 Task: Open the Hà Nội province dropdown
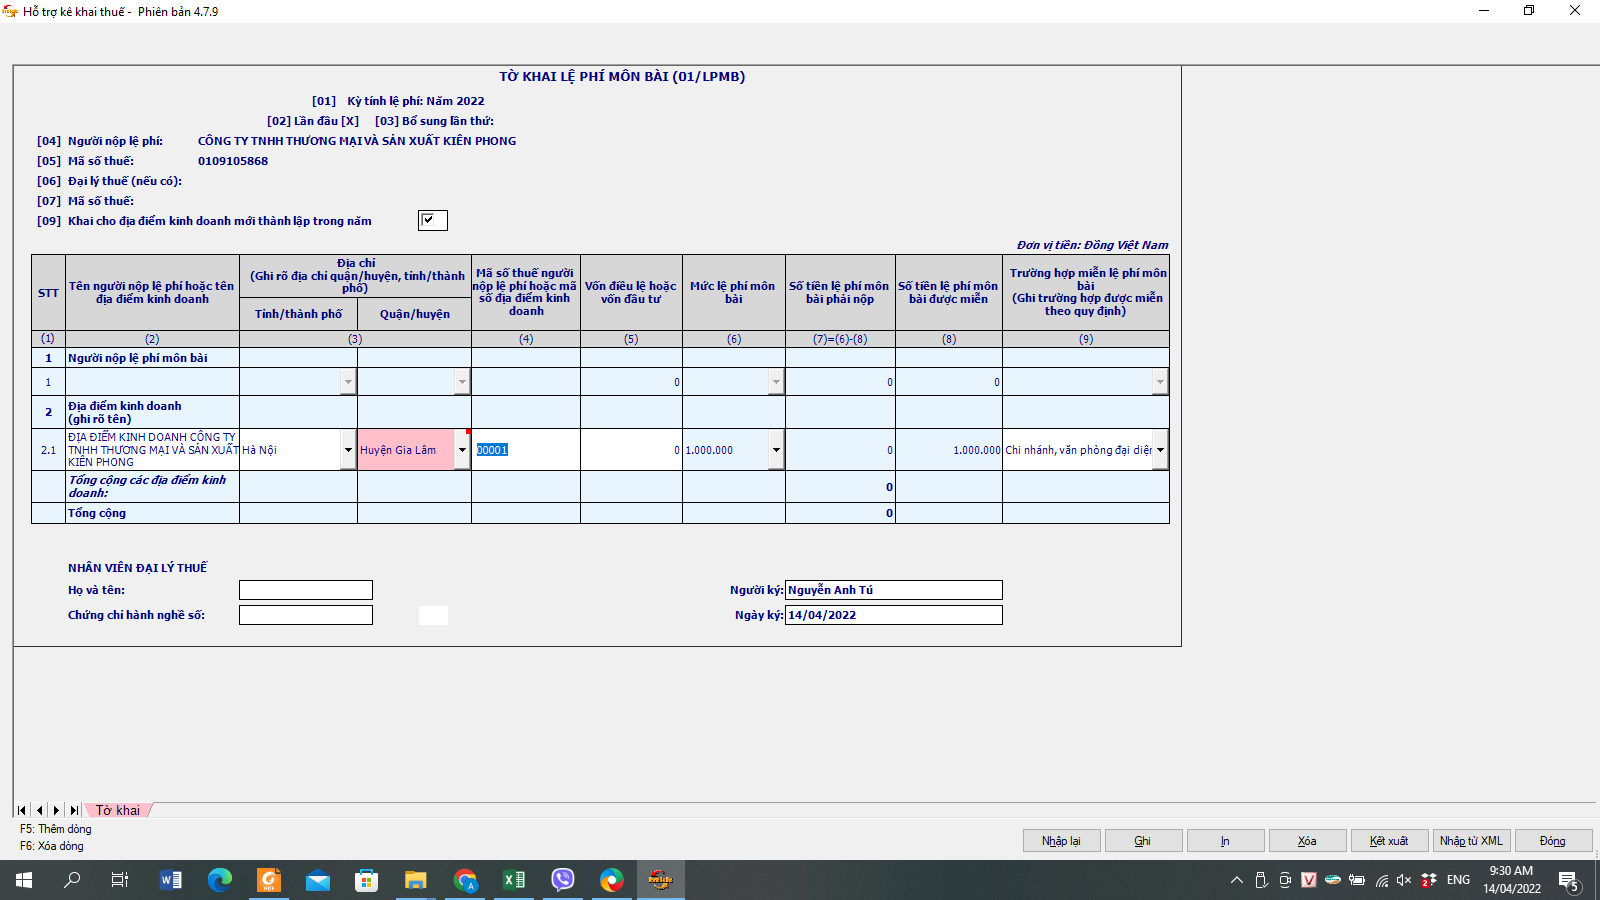[x=348, y=450]
